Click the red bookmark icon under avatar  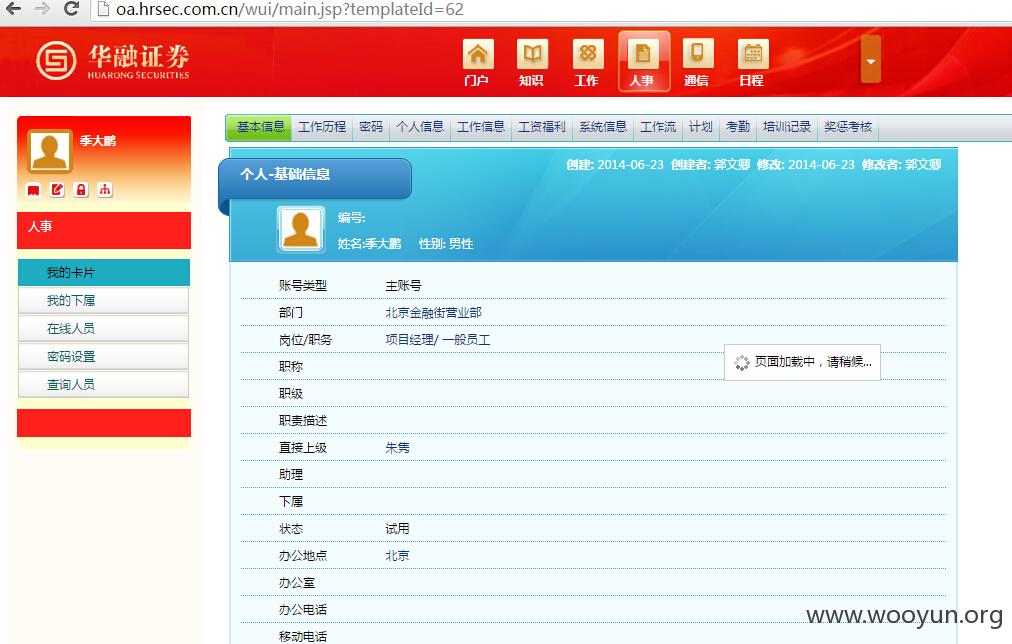point(34,190)
